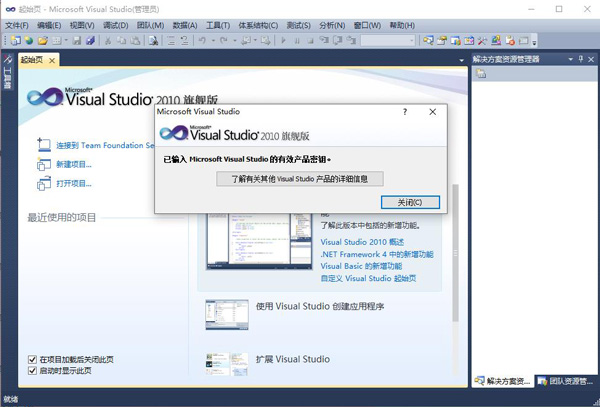600x407 pixels.
Task: Click the Redo arrow icon
Action: click(x=224, y=40)
